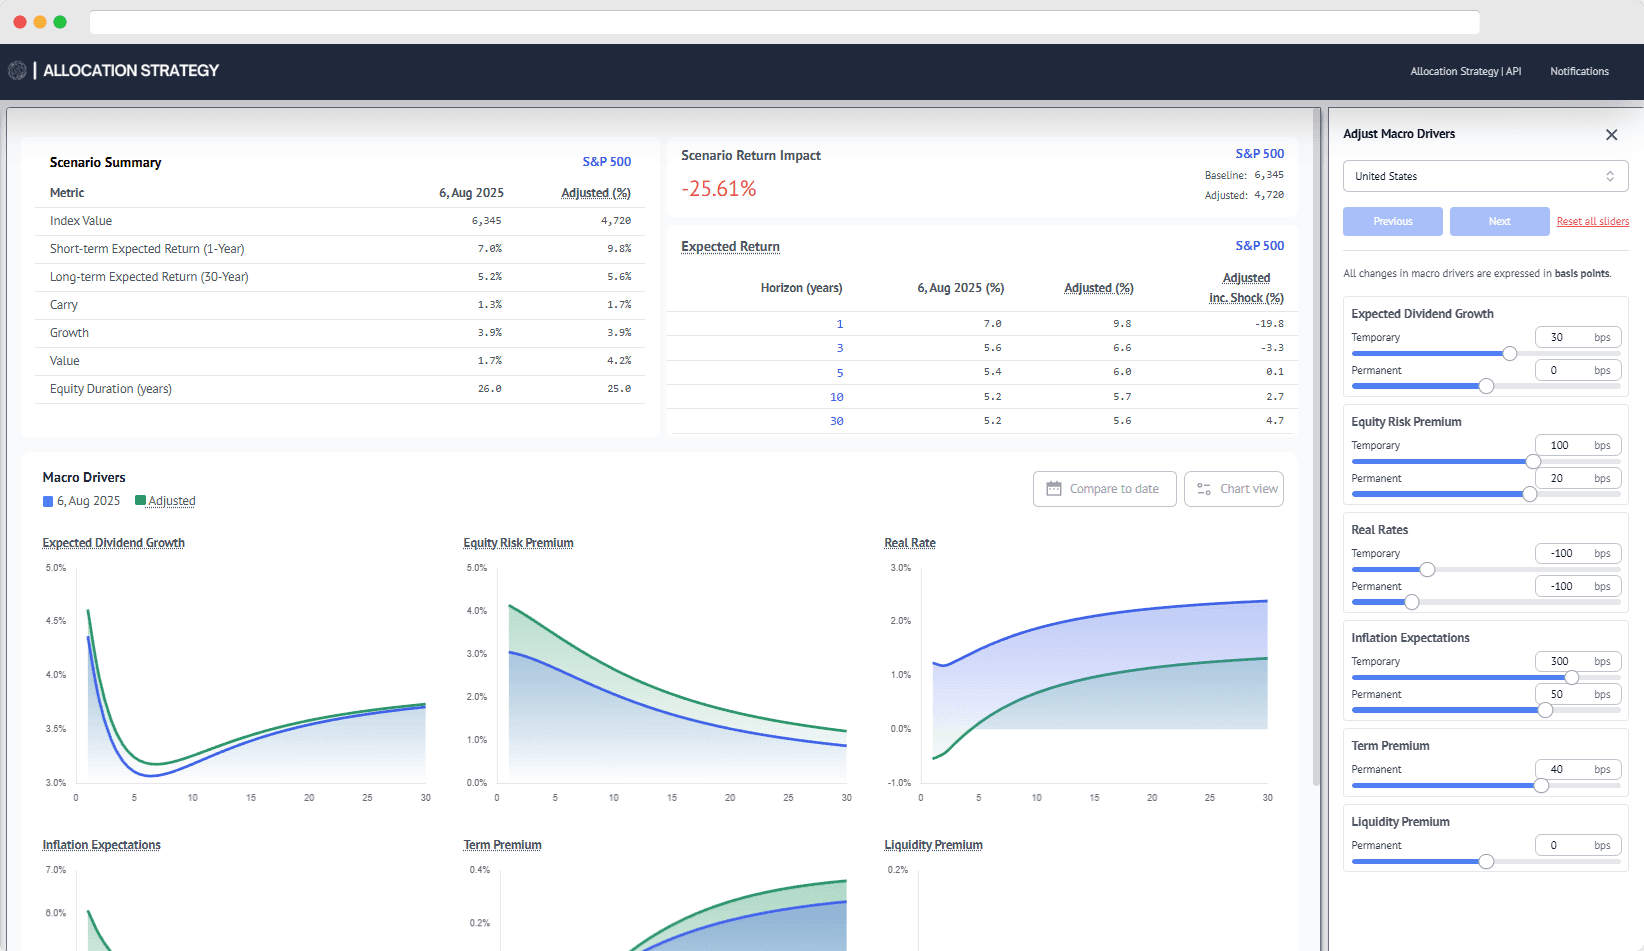This screenshot has height=951, width=1644.
Task: Click the Real Rate chart title
Action: (909, 543)
